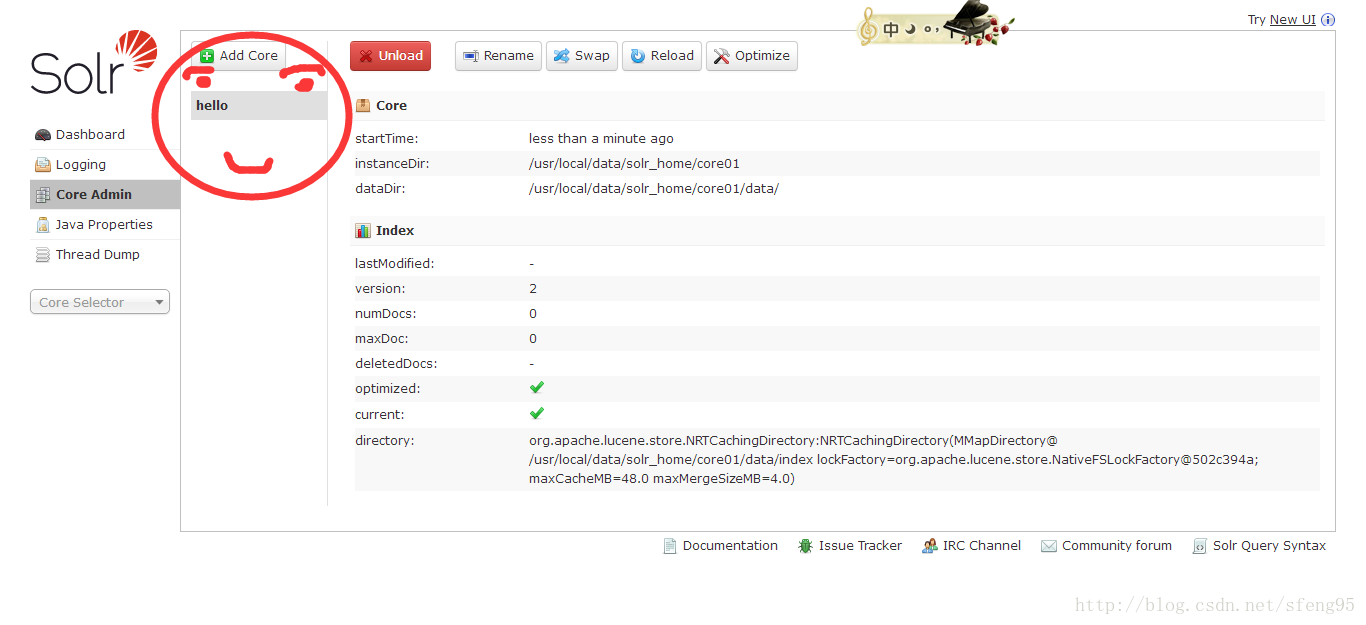The height and width of the screenshot is (625, 1366).
Task: Open Java Properties page
Action: [x=104, y=225]
